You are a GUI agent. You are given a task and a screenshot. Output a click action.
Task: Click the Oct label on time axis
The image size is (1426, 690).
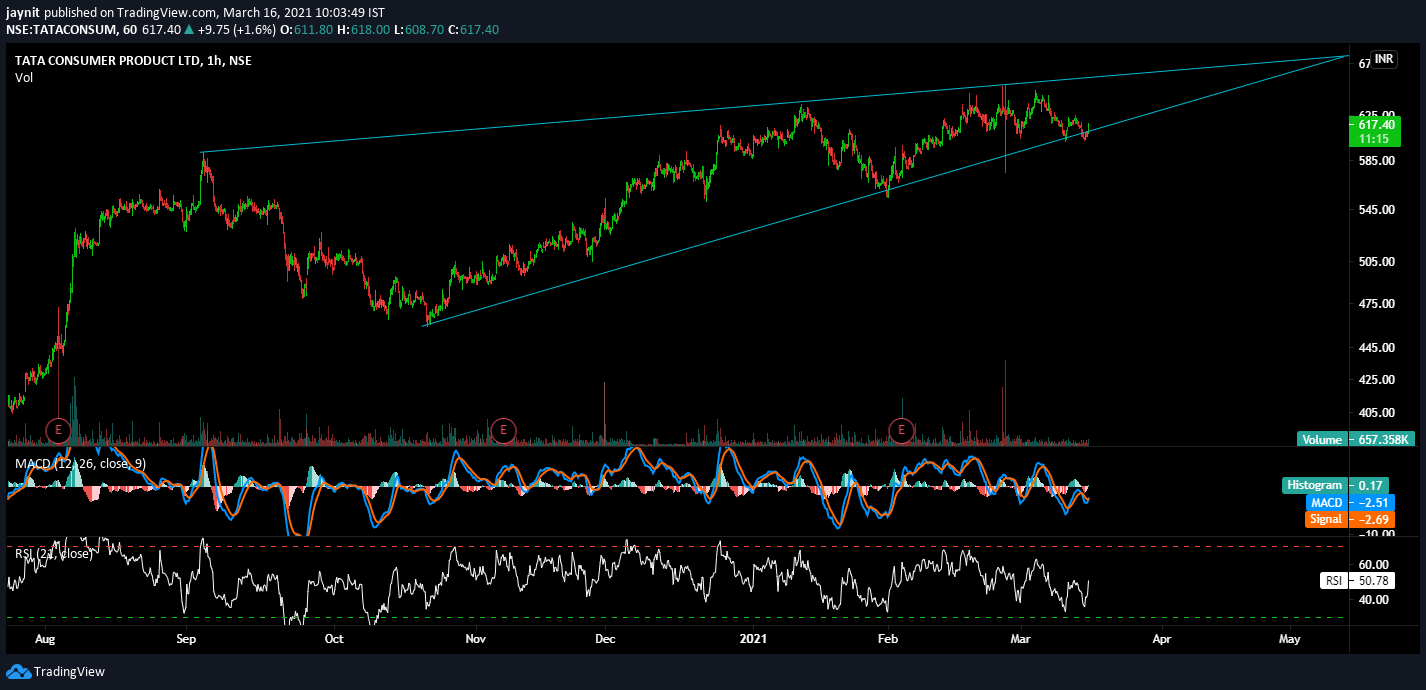(334, 638)
